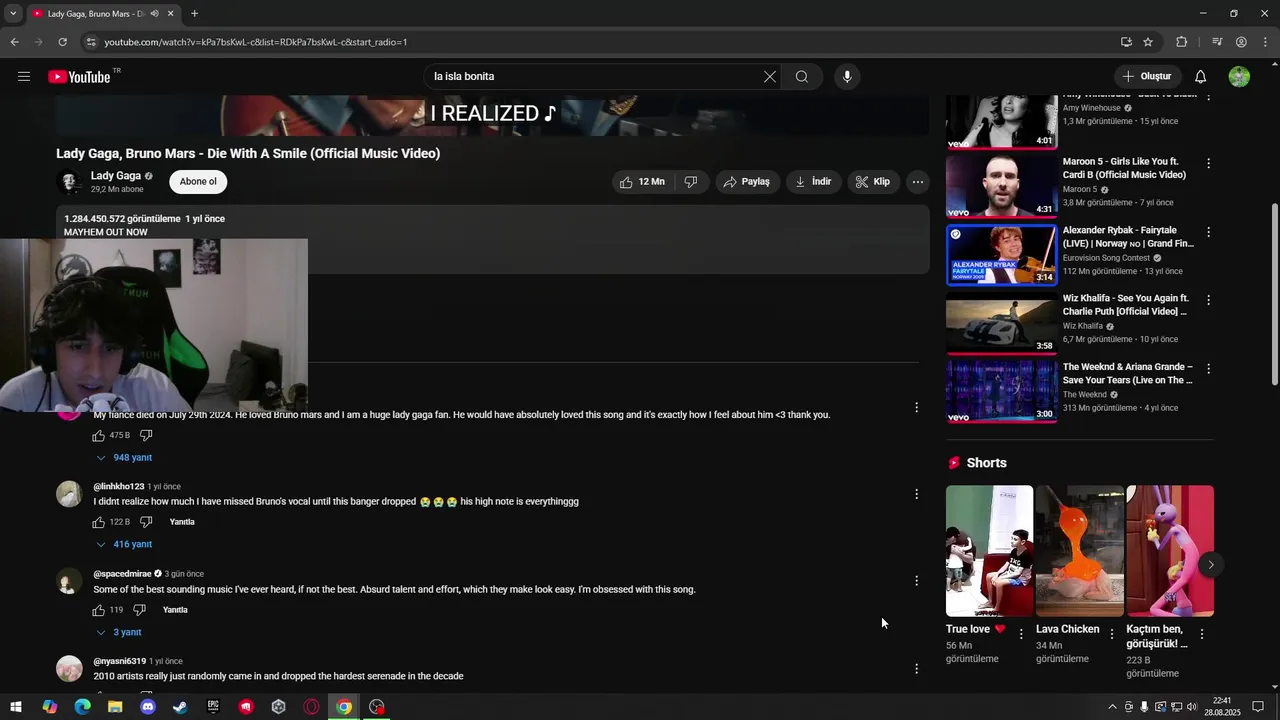Bookmark this page with the star icon
The height and width of the screenshot is (720, 1280).
point(1148,42)
